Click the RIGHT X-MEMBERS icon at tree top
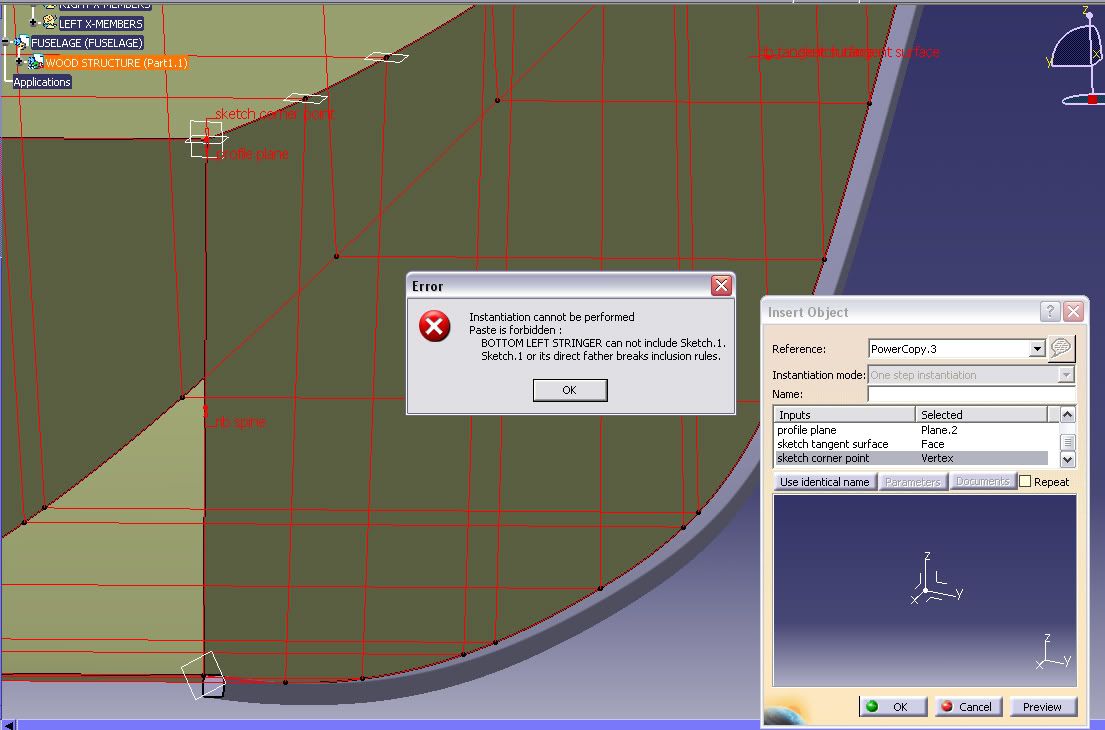This screenshot has width=1105, height=730. click(x=50, y=4)
